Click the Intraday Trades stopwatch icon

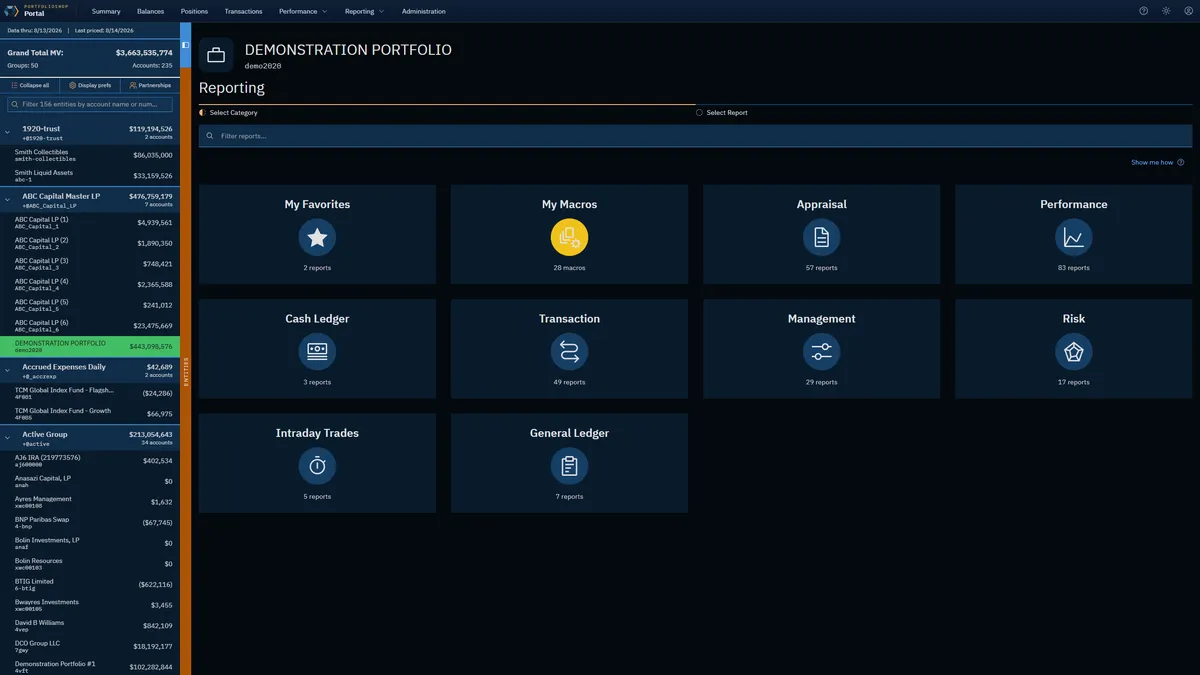pyautogui.click(x=317, y=466)
